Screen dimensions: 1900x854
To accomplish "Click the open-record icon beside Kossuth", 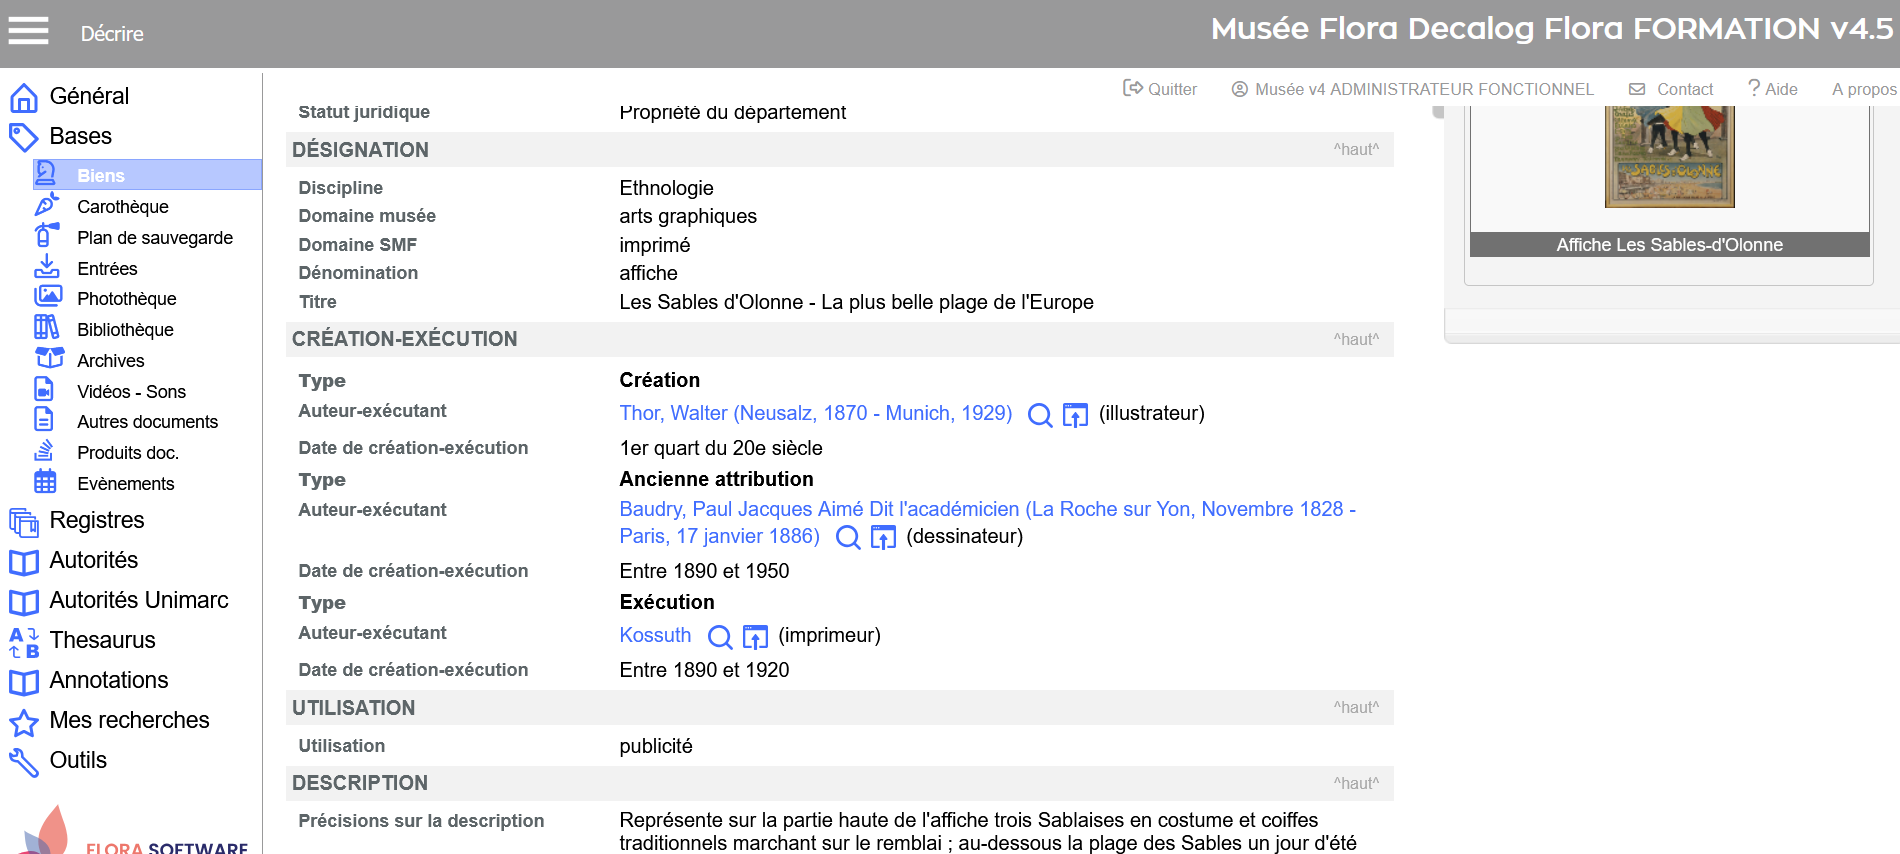I will coord(755,637).
